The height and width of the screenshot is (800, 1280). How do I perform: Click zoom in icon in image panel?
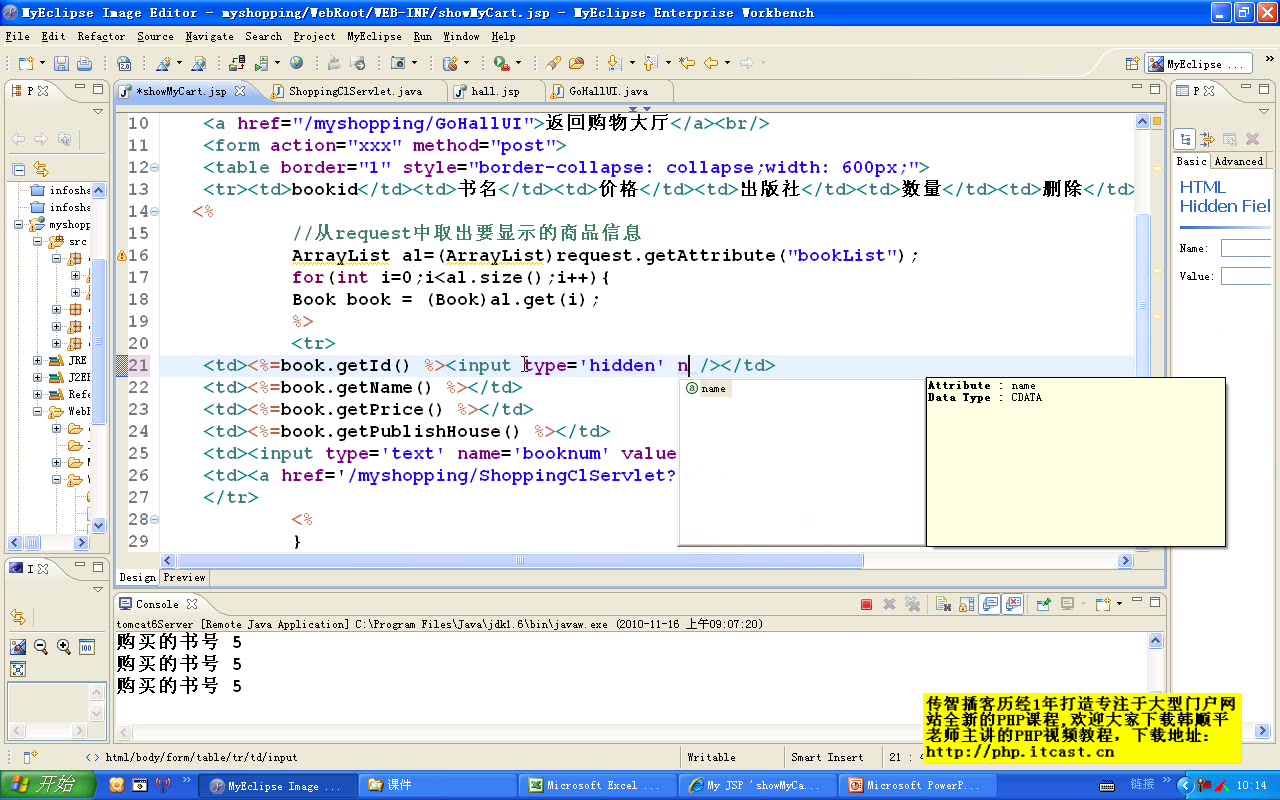64,647
